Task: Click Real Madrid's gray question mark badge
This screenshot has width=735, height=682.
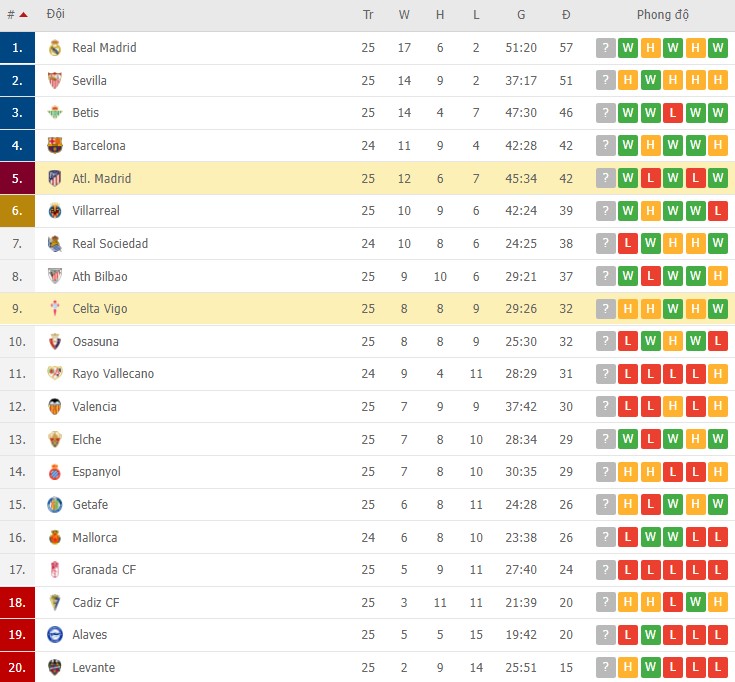Action: click(605, 48)
